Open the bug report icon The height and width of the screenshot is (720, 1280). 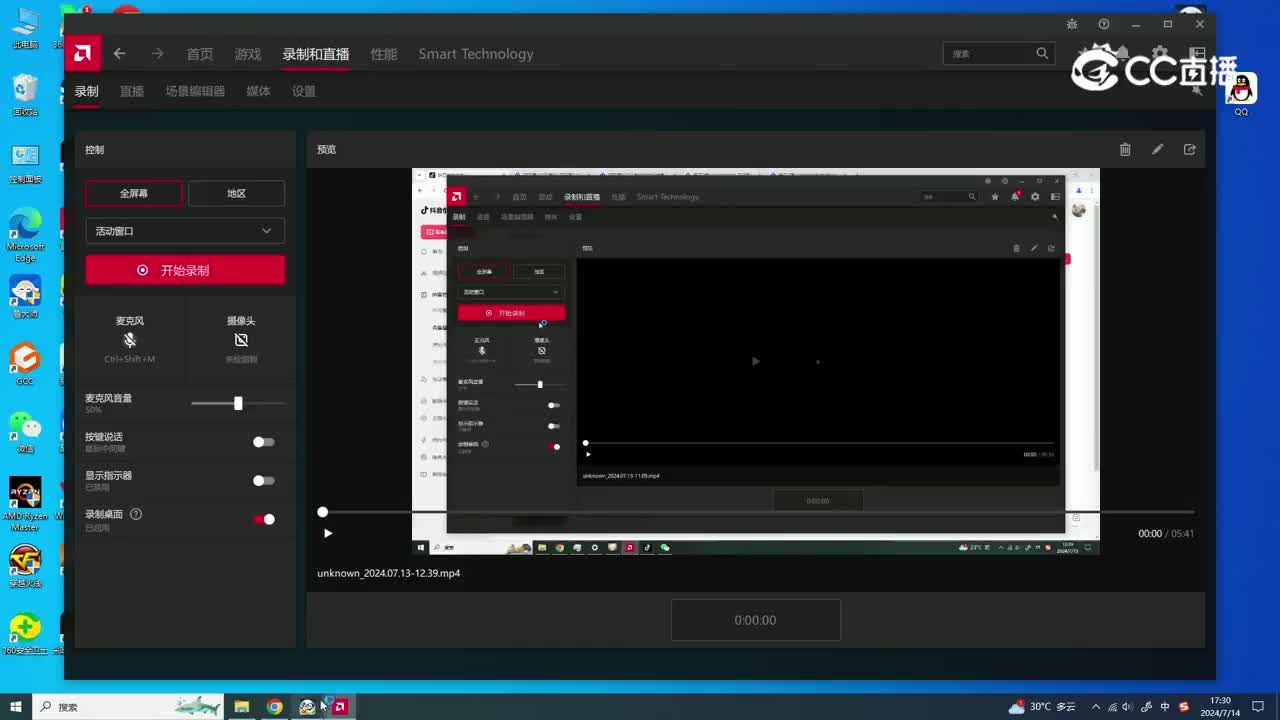point(1072,24)
